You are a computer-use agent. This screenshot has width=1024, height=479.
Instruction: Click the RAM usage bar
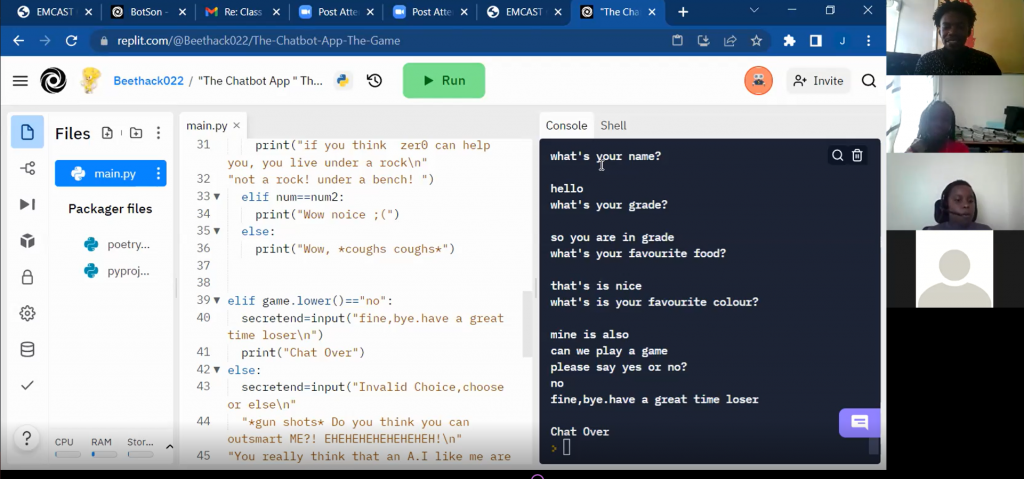coord(104,454)
